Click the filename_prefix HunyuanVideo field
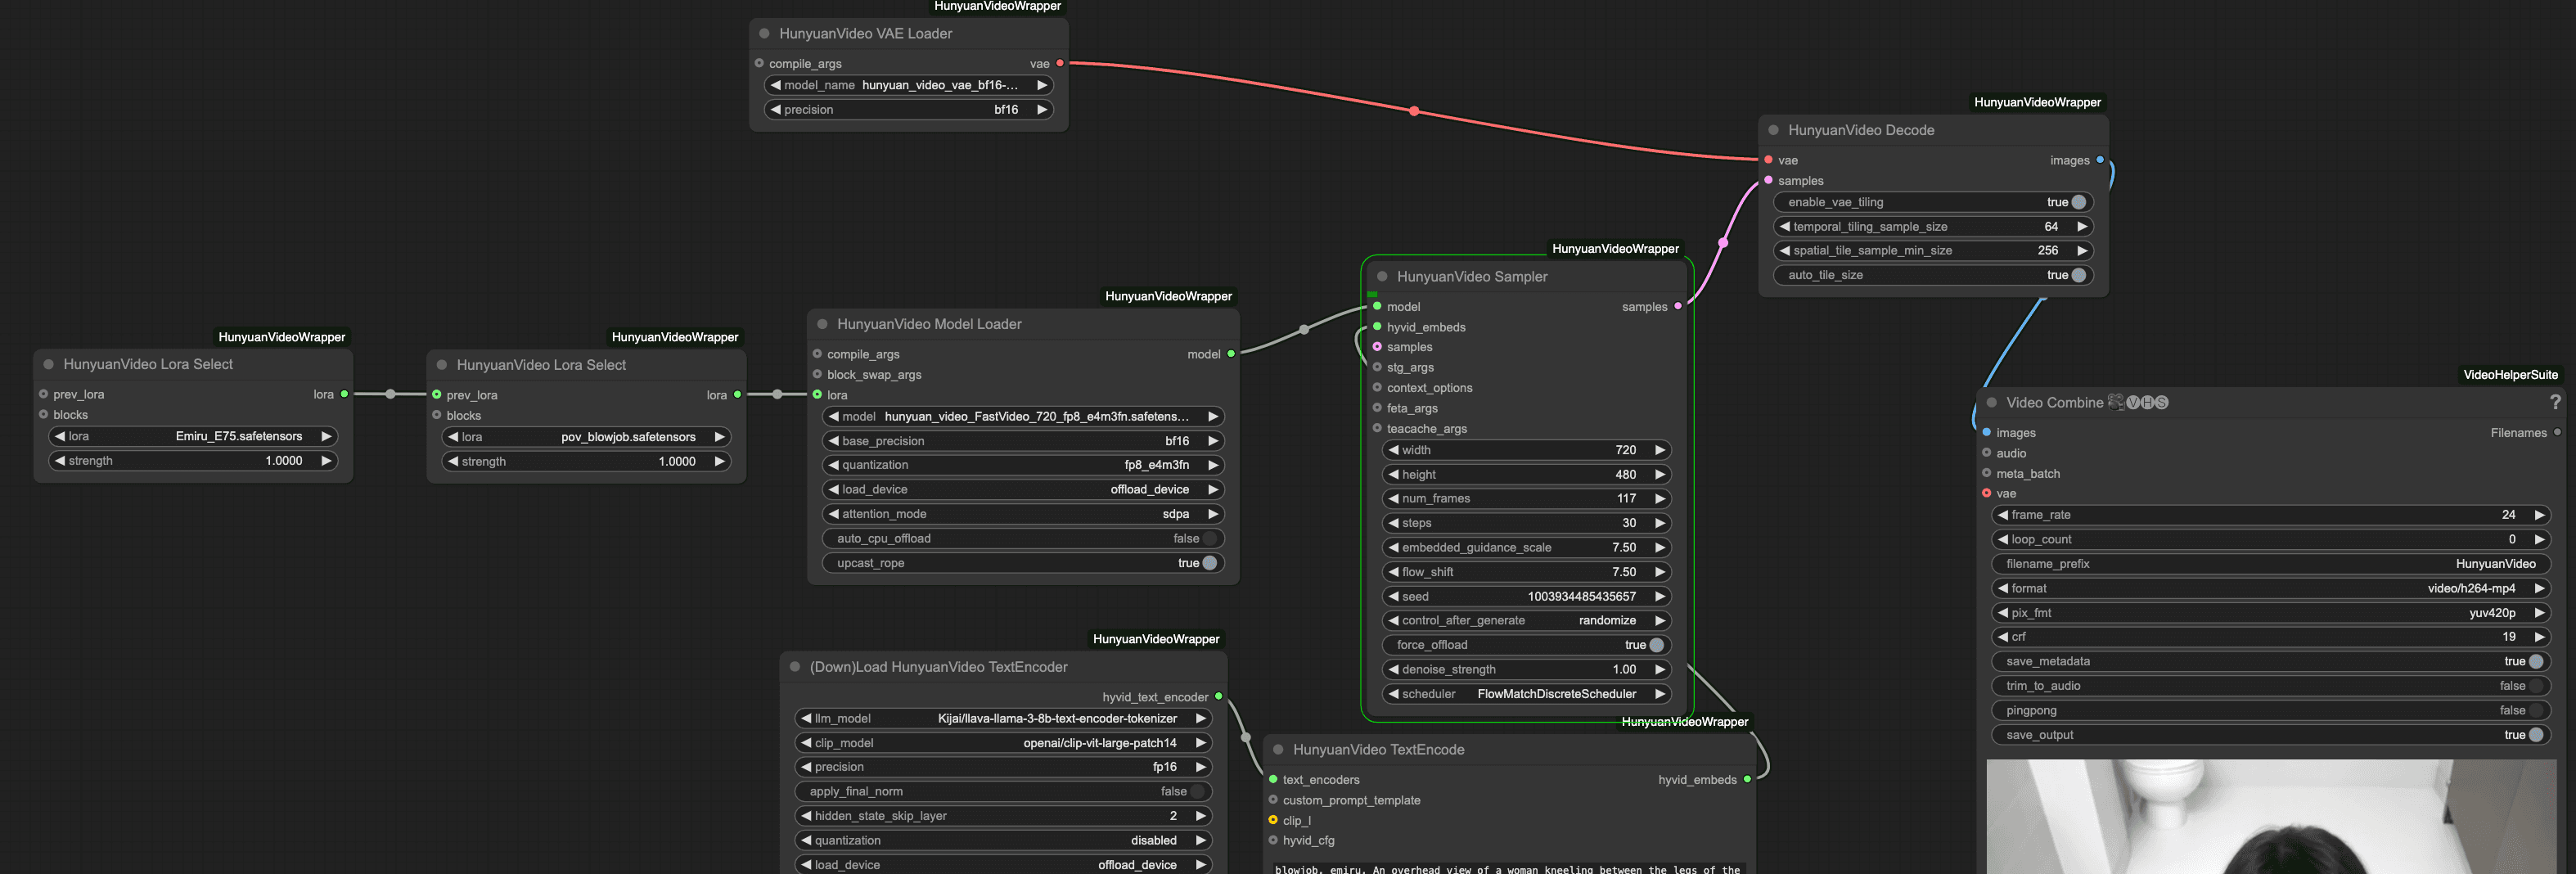2576x874 pixels. (x=2270, y=564)
